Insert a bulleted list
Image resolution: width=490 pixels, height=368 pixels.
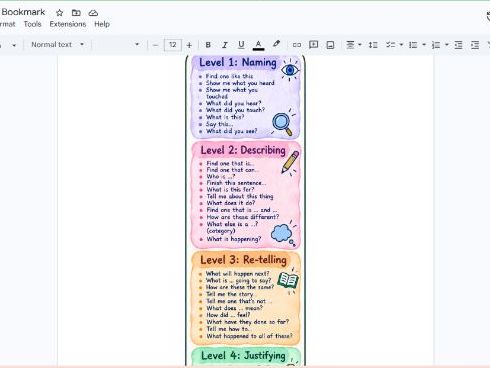(x=413, y=45)
